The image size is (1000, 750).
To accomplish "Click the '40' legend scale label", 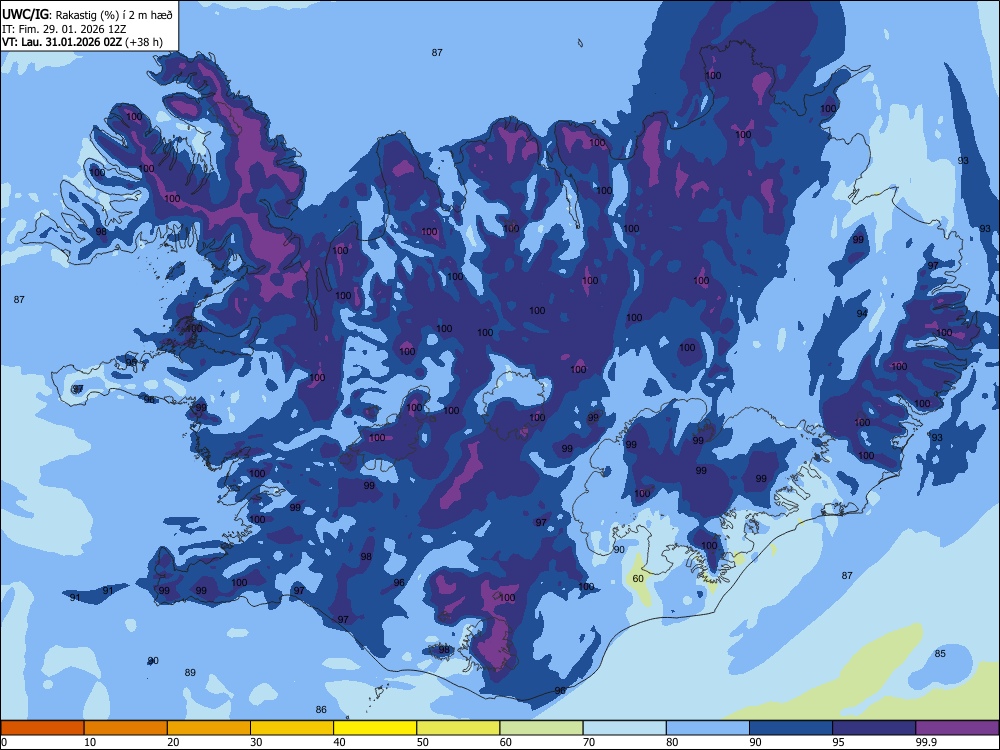I will pyautogui.click(x=340, y=742).
